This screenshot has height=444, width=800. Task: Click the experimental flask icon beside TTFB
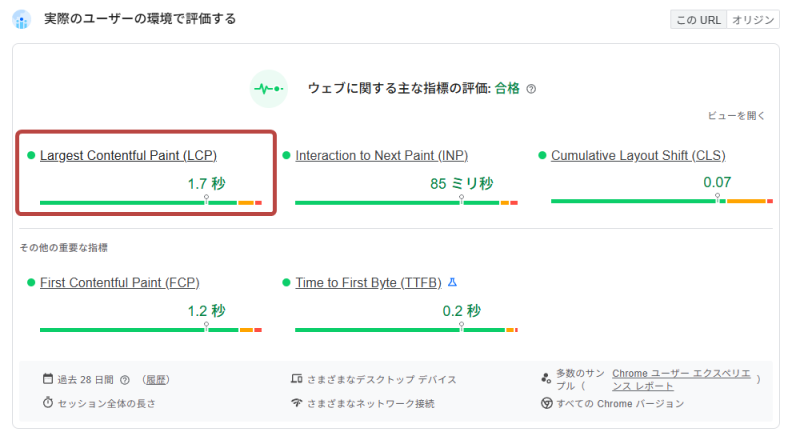[452, 283]
